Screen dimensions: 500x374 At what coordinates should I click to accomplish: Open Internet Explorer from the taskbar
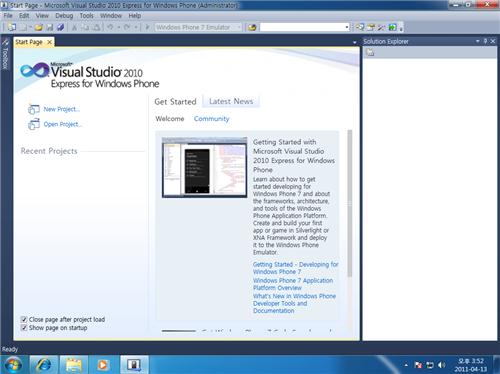pyautogui.click(x=44, y=364)
